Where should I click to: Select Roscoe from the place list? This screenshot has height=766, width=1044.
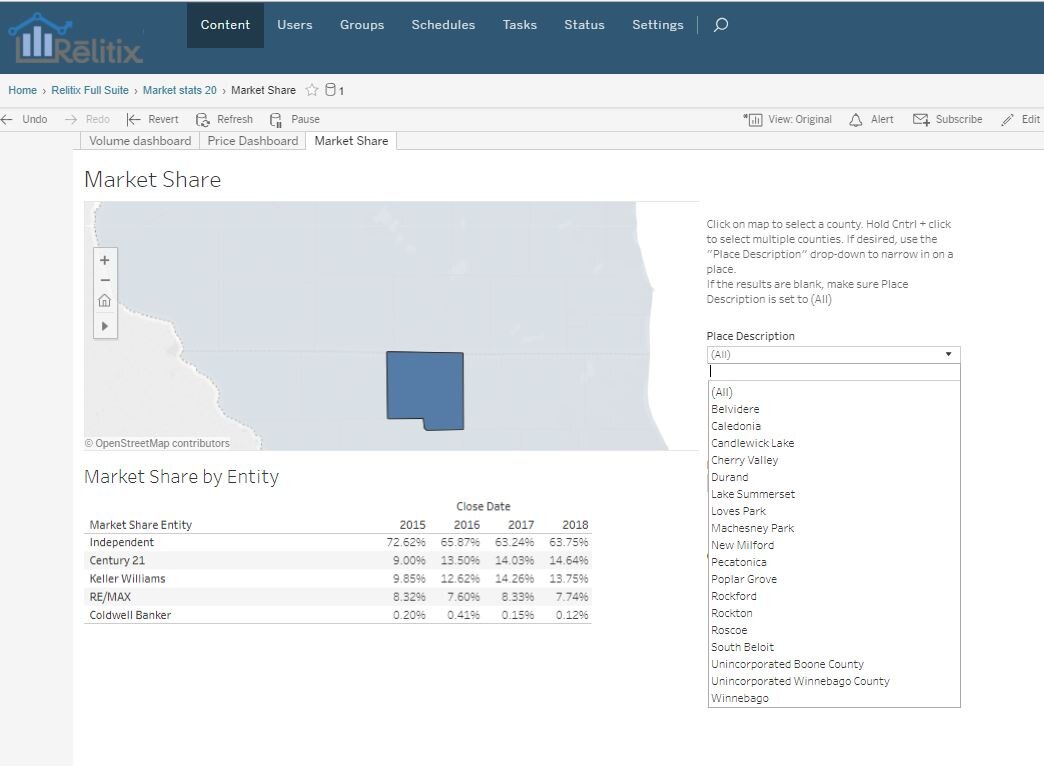[729, 630]
